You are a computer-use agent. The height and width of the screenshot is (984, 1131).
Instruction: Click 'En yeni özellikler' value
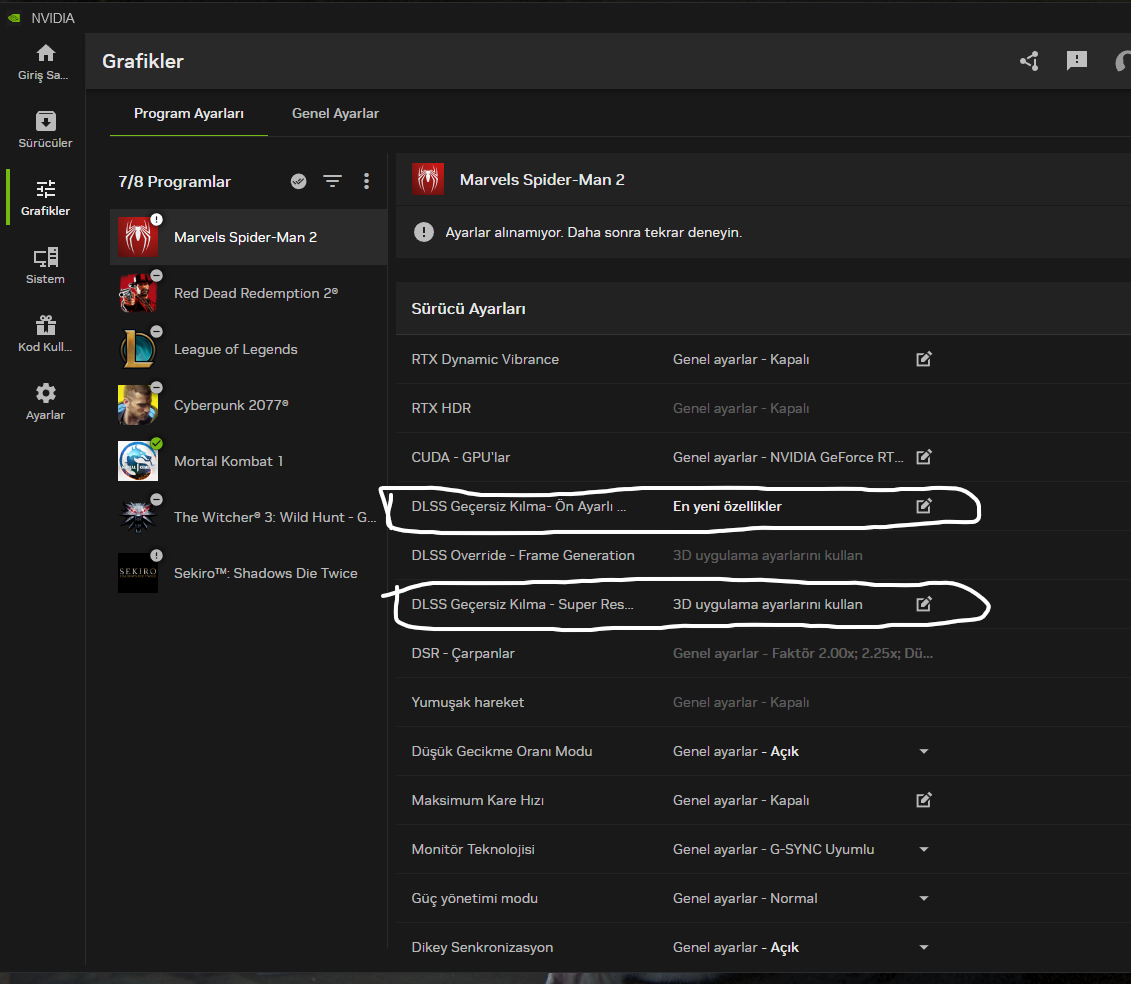click(x=727, y=506)
